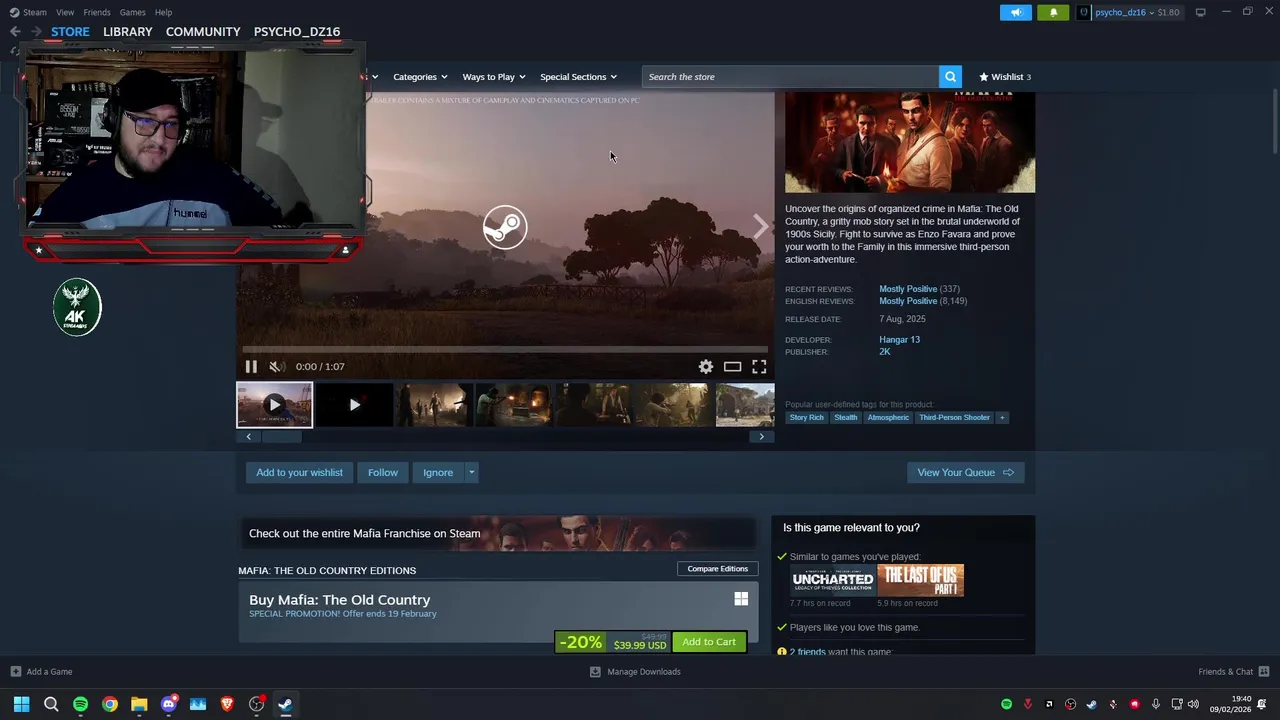Screen dimensions: 1280x720
Task: Open File Explorer from the taskbar
Action: [139, 704]
